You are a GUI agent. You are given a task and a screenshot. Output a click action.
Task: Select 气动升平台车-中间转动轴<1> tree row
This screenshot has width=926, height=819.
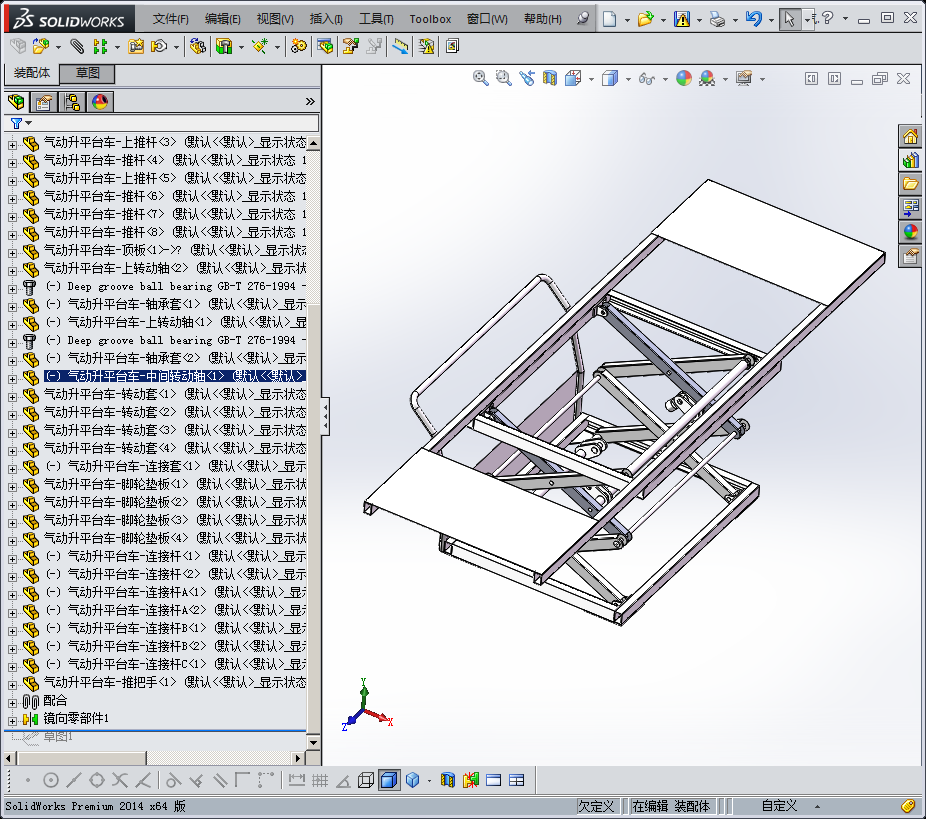pos(175,376)
